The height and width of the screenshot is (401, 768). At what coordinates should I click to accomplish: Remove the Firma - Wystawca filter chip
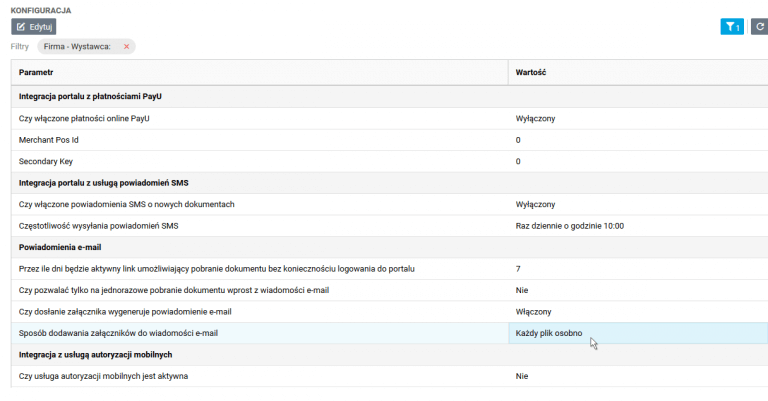click(127, 46)
